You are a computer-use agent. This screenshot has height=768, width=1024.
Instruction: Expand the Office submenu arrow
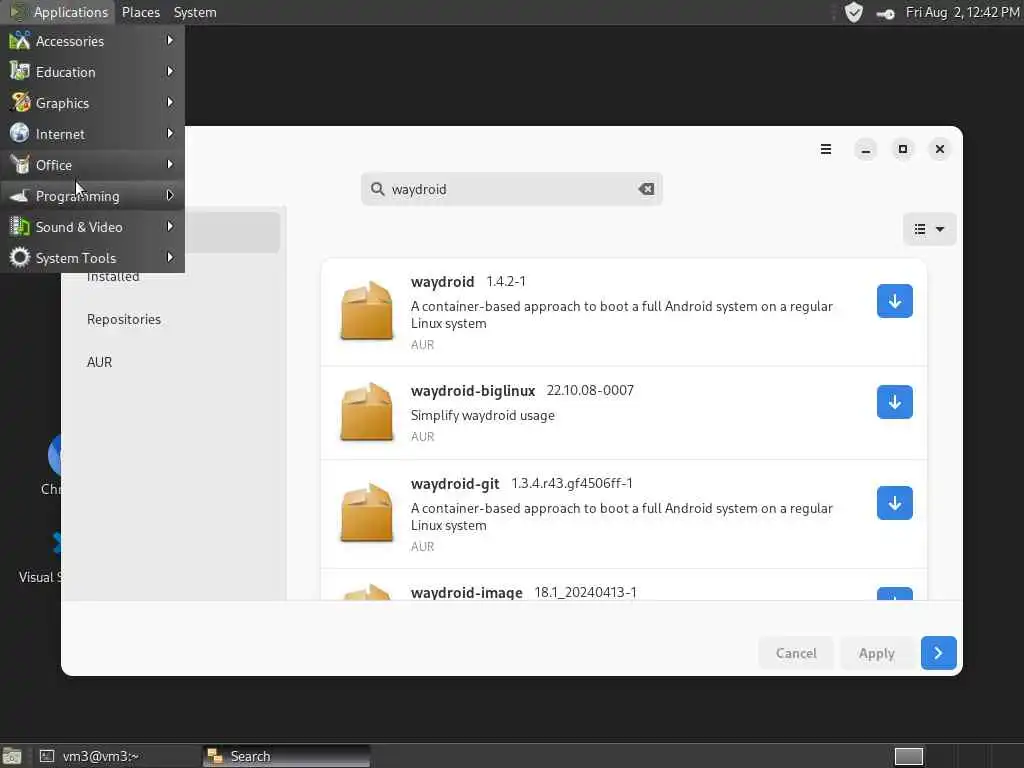pos(170,165)
